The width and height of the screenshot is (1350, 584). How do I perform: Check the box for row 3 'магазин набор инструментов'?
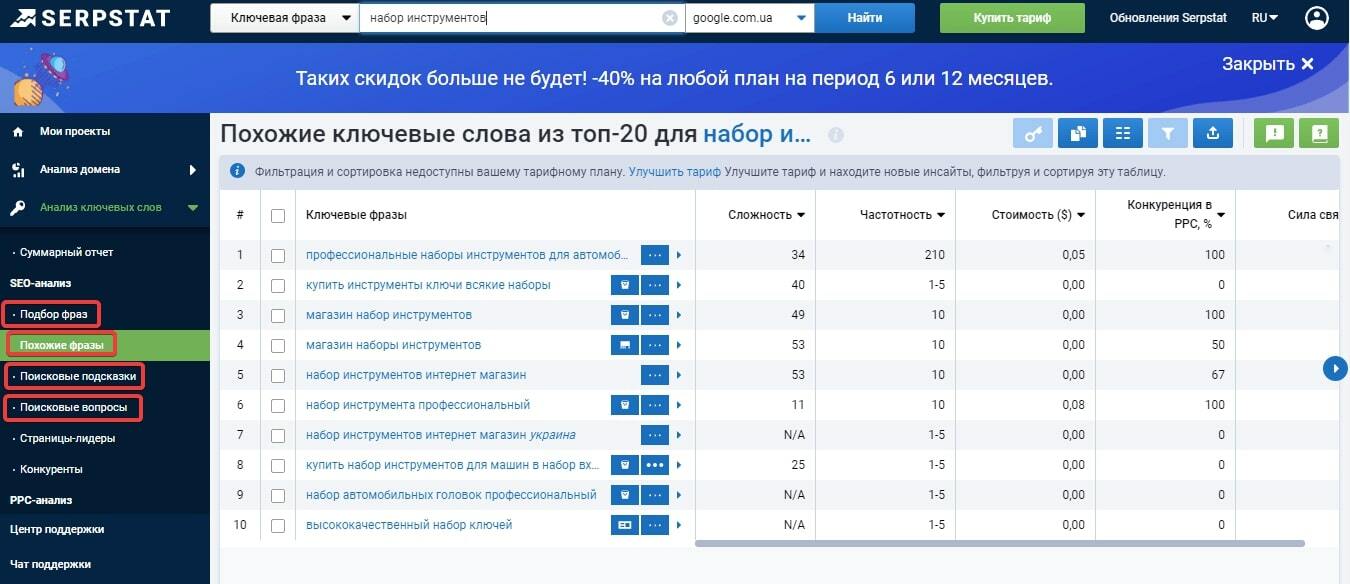[278, 315]
